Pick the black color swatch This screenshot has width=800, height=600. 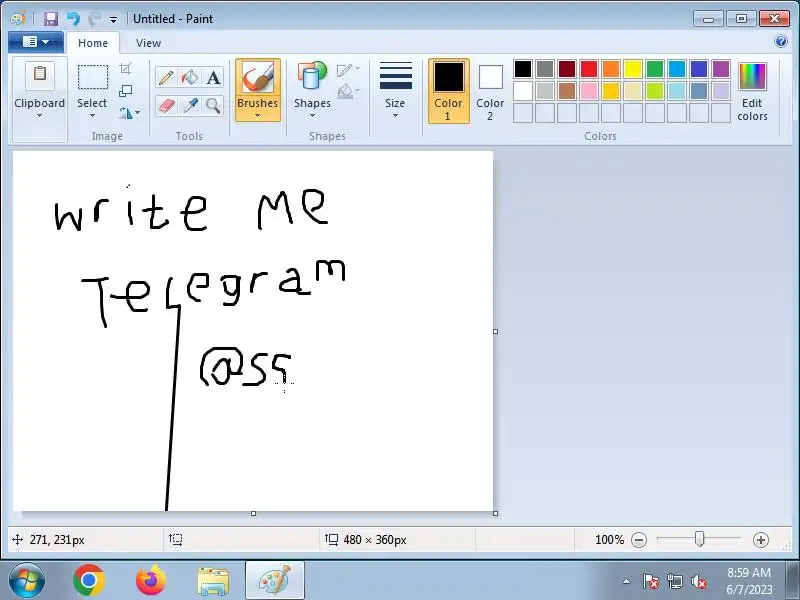point(523,69)
